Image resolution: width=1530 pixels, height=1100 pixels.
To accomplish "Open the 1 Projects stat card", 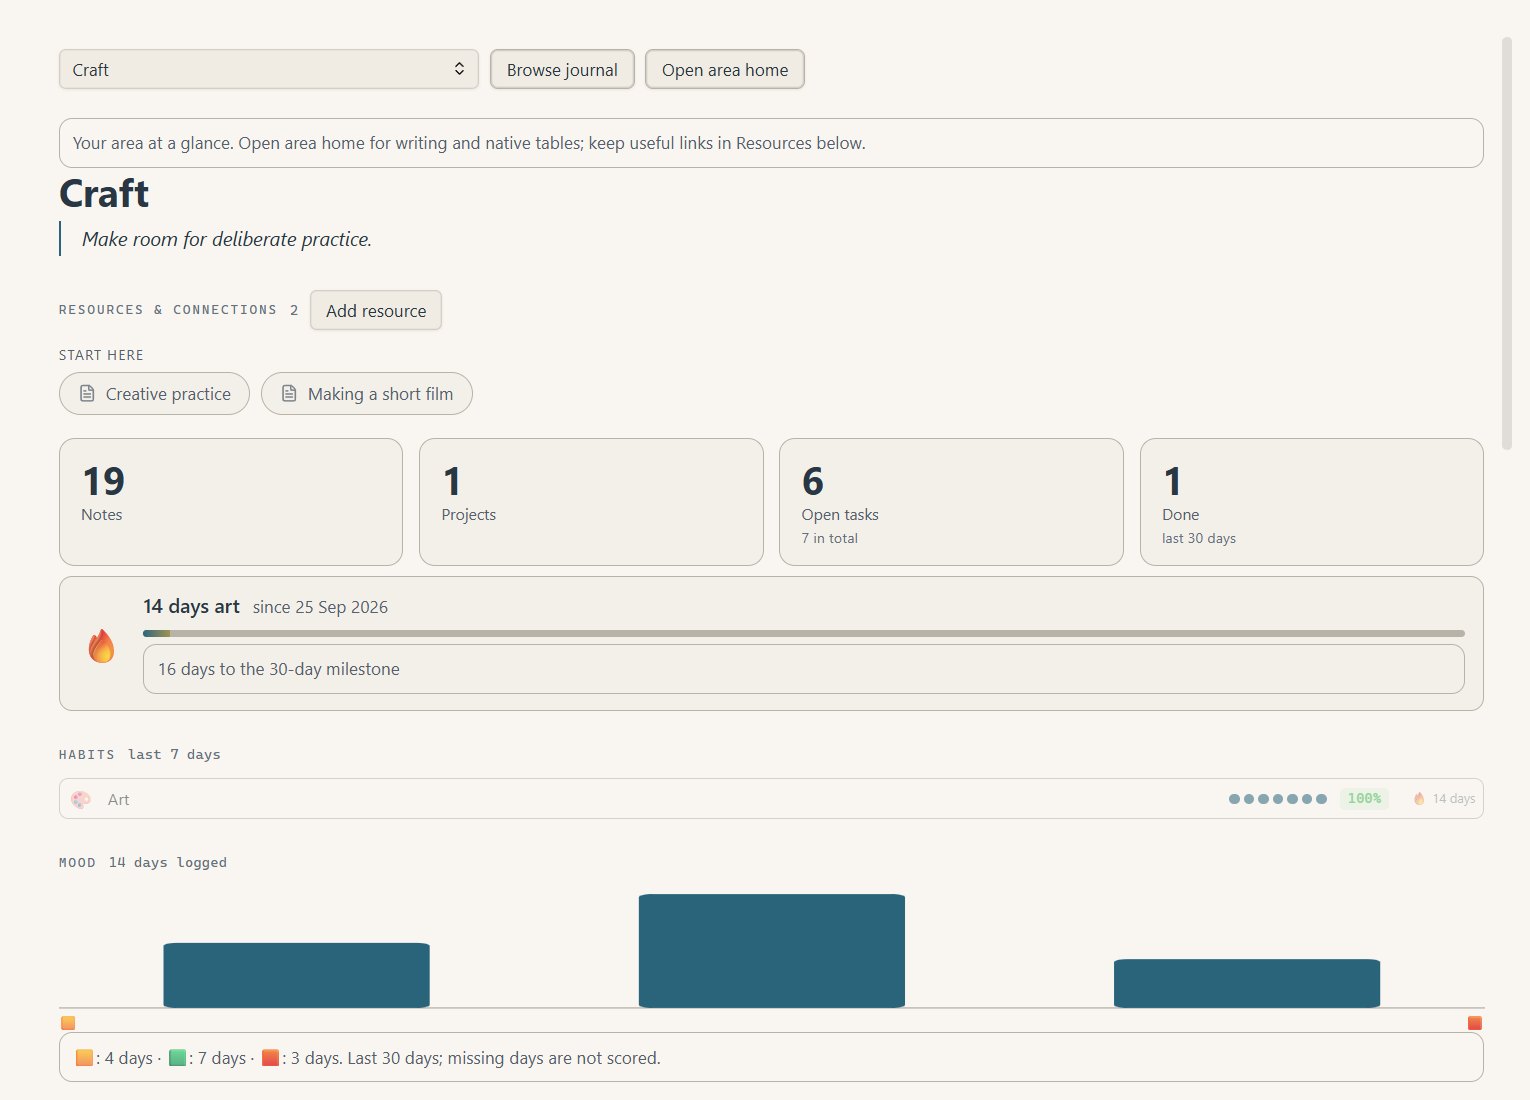I will [x=591, y=502].
